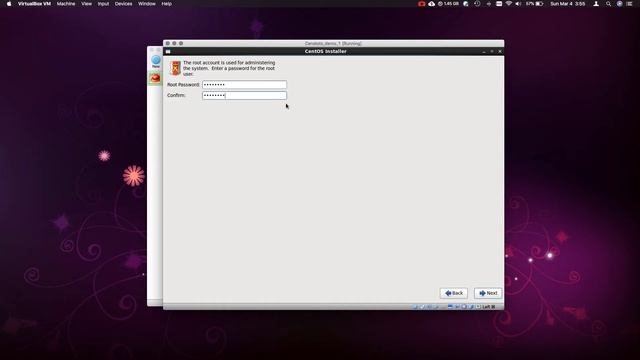Click the root password shield icon

coord(176,68)
